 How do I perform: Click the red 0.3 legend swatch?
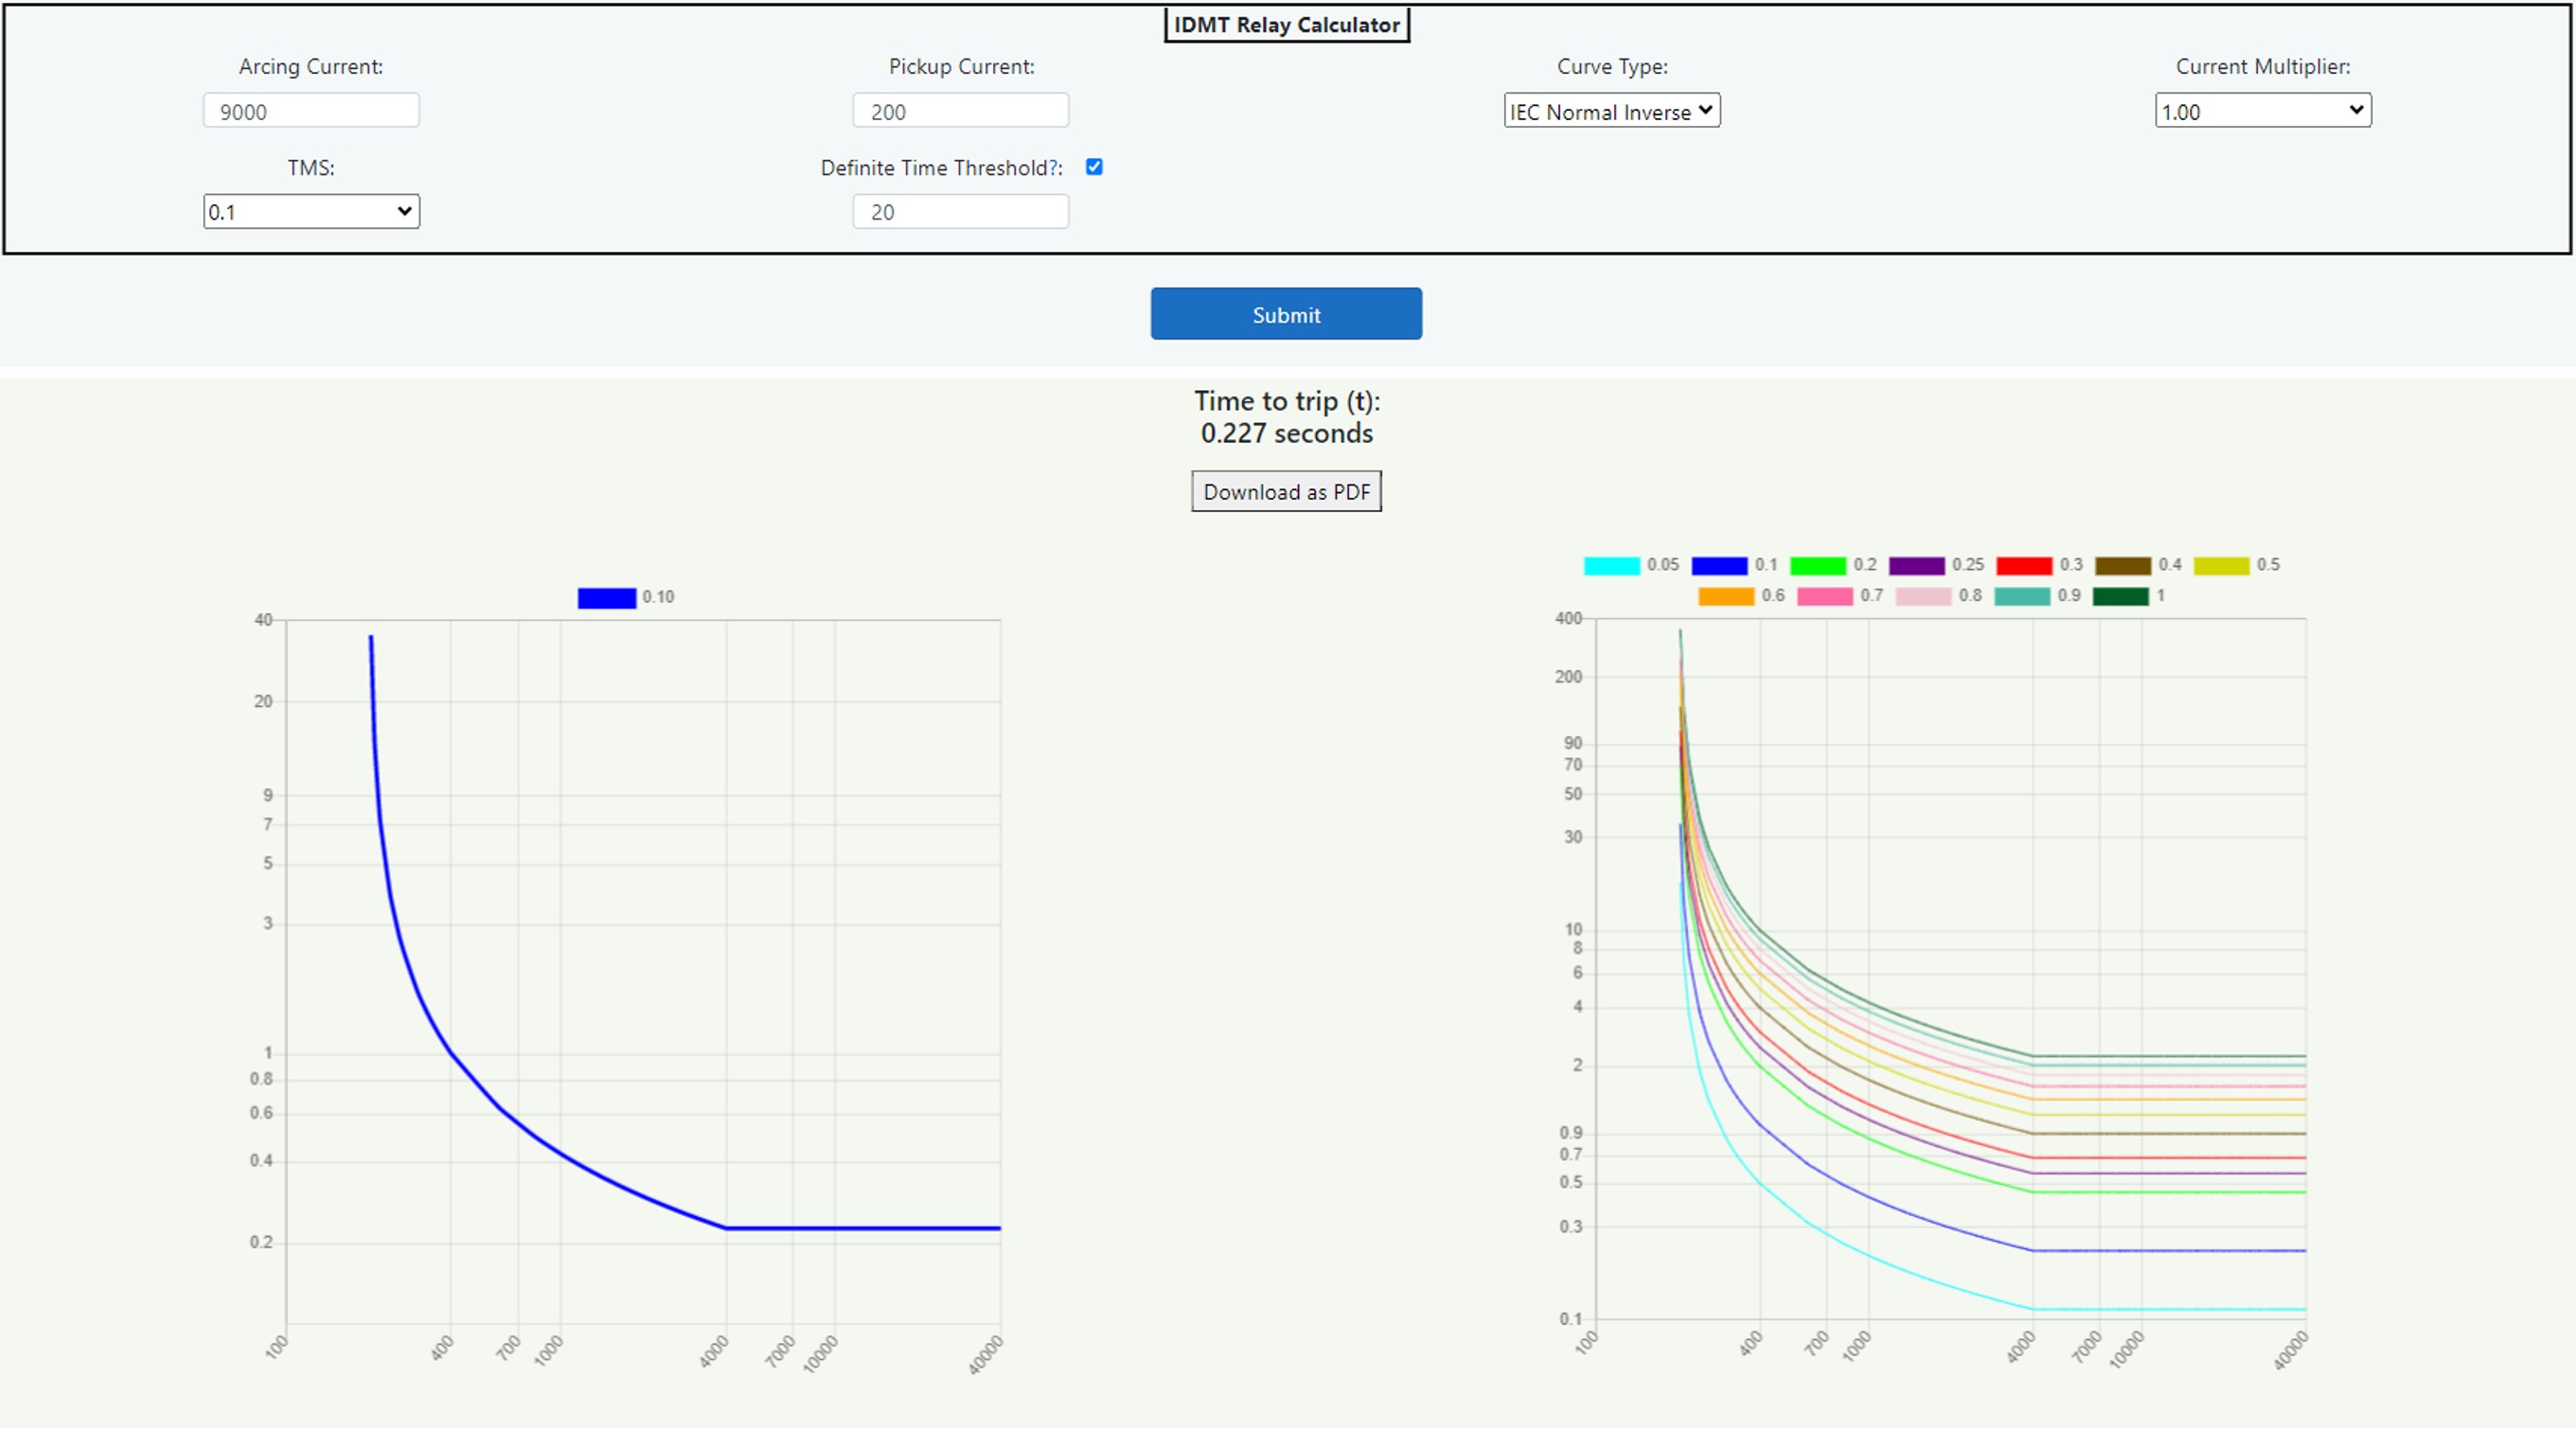pos(2024,565)
